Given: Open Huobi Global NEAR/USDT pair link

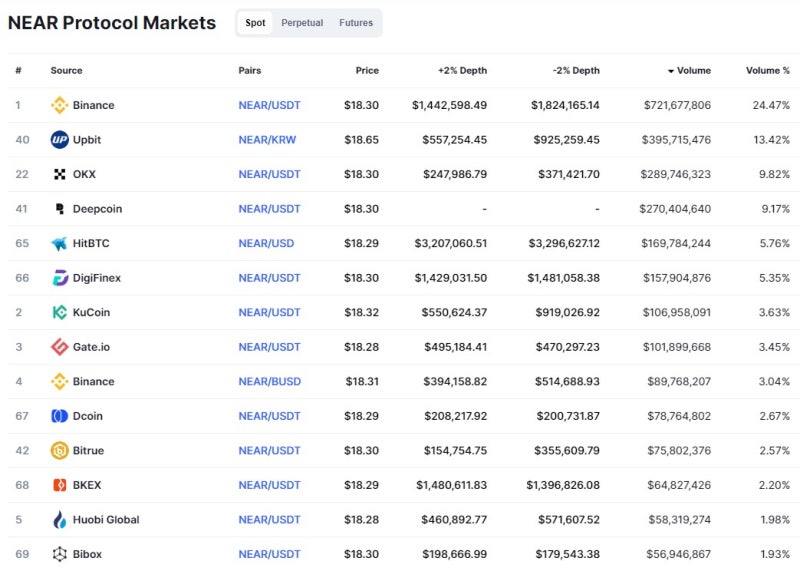Looking at the screenshot, I should (269, 520).
